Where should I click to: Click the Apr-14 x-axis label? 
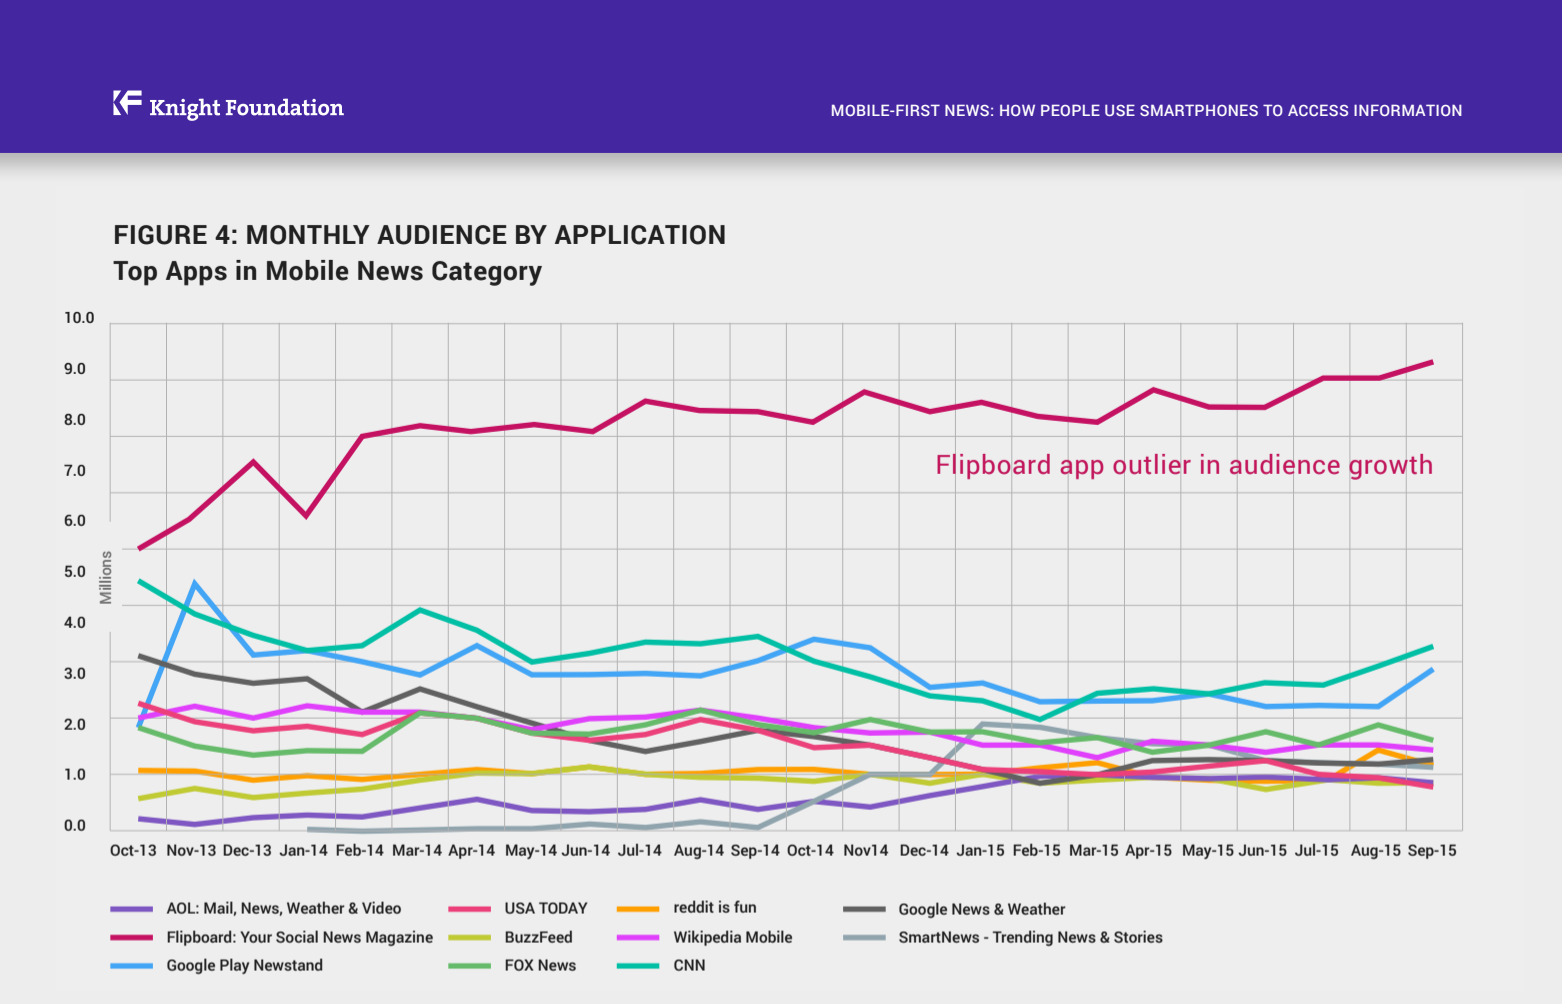[472, 850]
